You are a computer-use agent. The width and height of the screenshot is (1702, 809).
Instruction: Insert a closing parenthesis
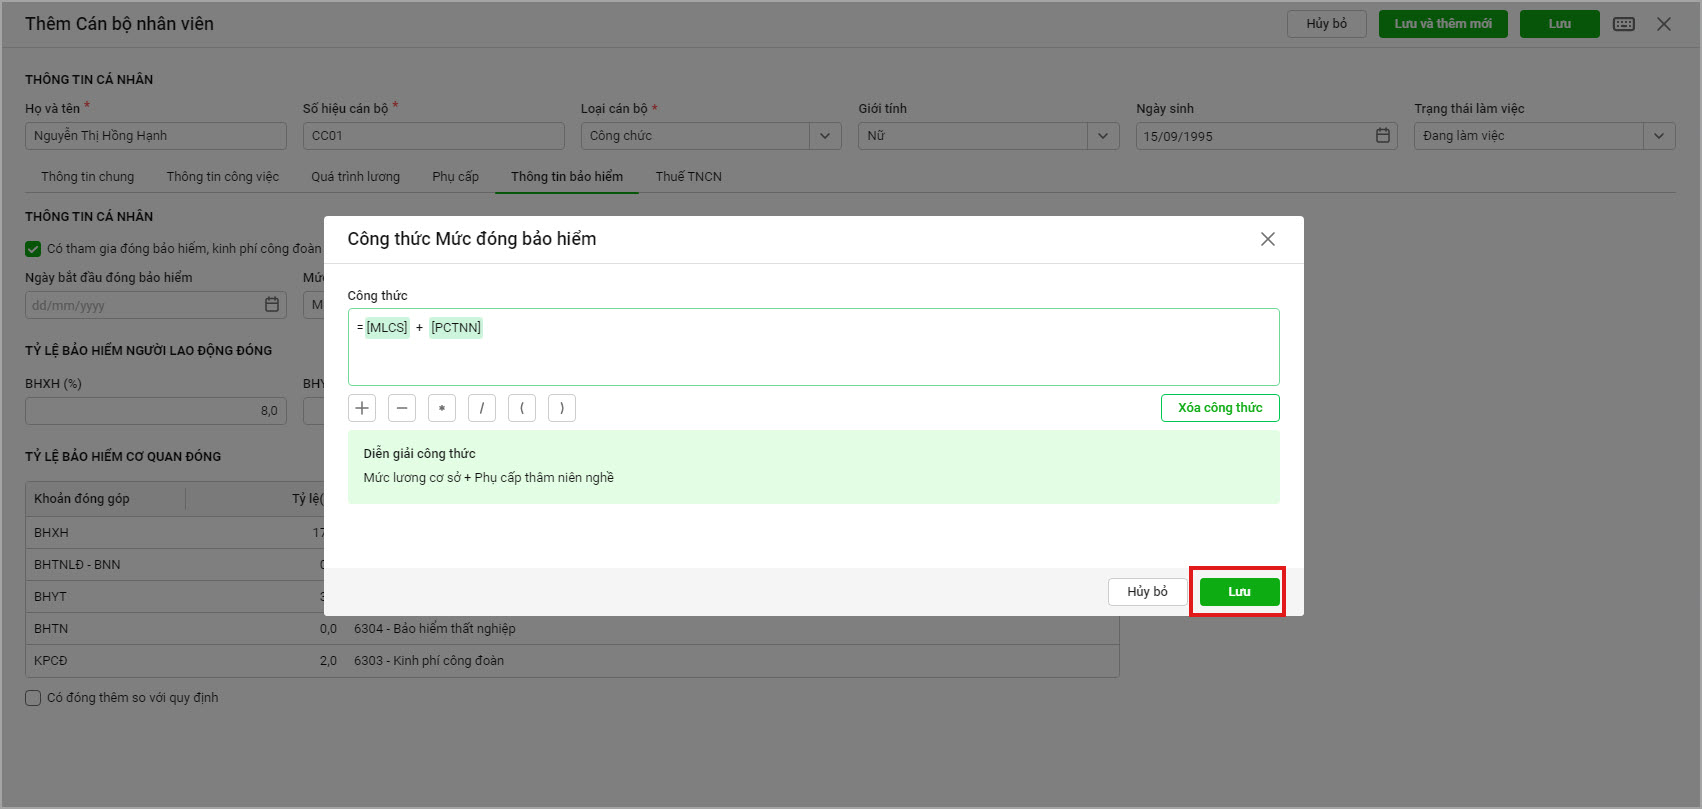[x=562, y=408]
